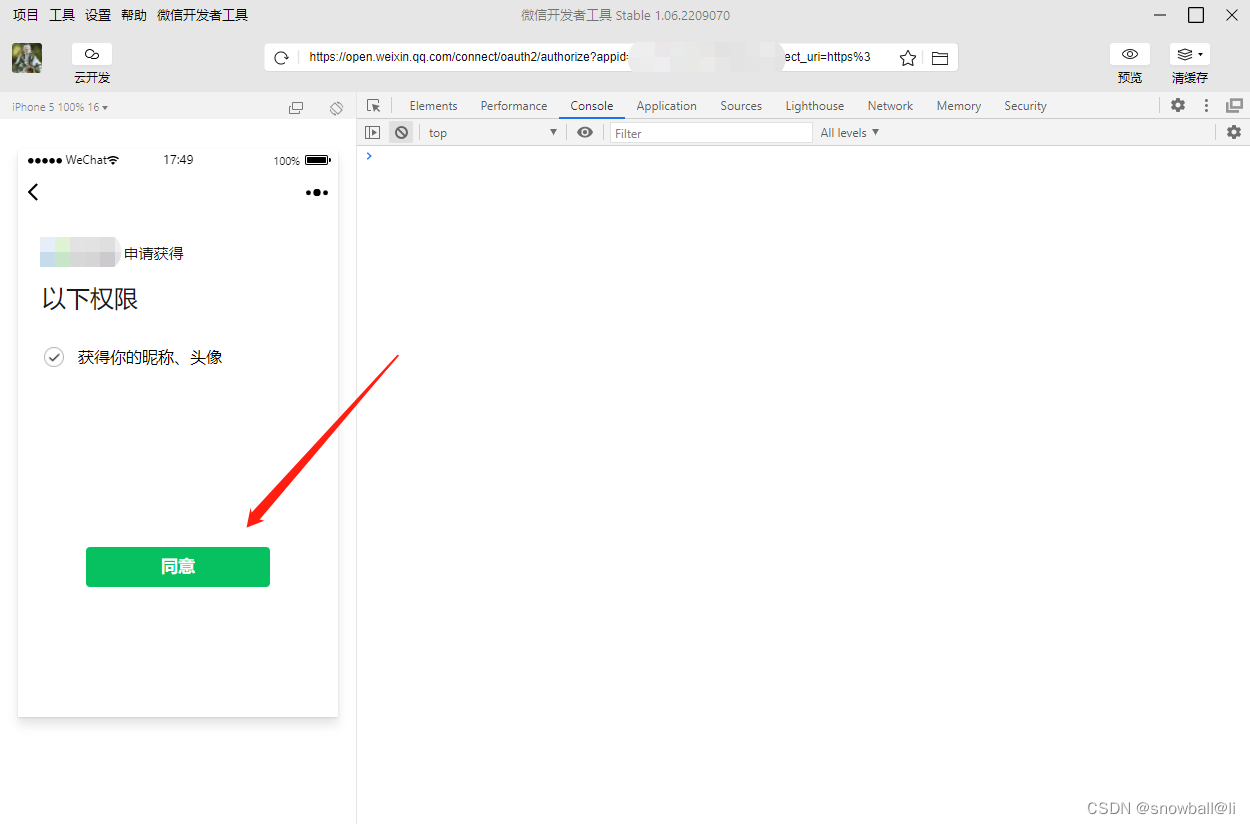Click the detach simulator window icon

click(296, 107)
